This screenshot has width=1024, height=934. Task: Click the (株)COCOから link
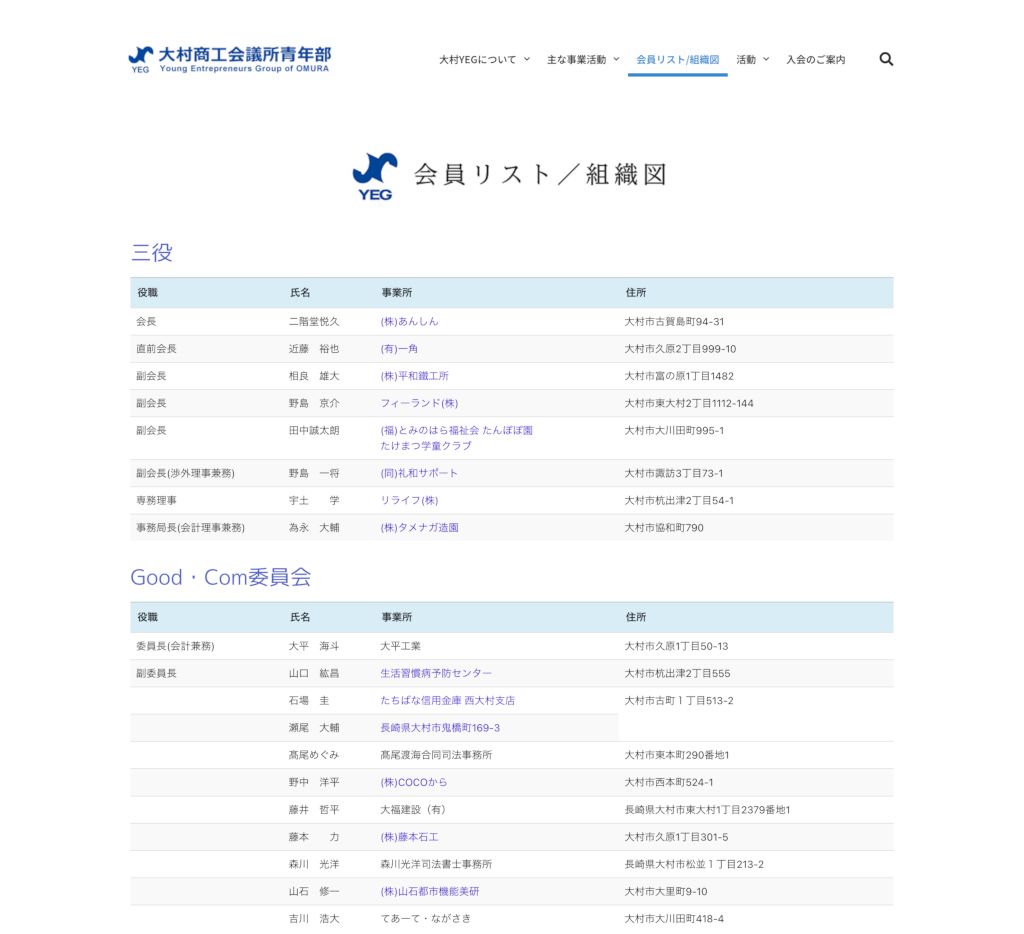coord(414,782)
